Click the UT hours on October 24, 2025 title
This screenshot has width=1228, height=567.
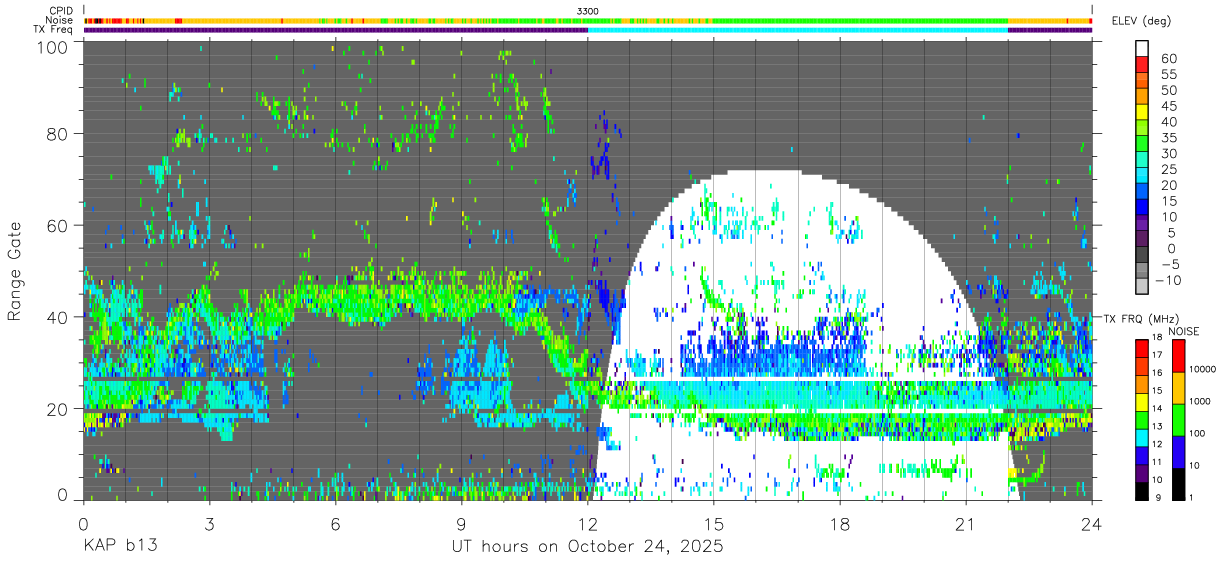pyautogui.click(x=587, y=547)
